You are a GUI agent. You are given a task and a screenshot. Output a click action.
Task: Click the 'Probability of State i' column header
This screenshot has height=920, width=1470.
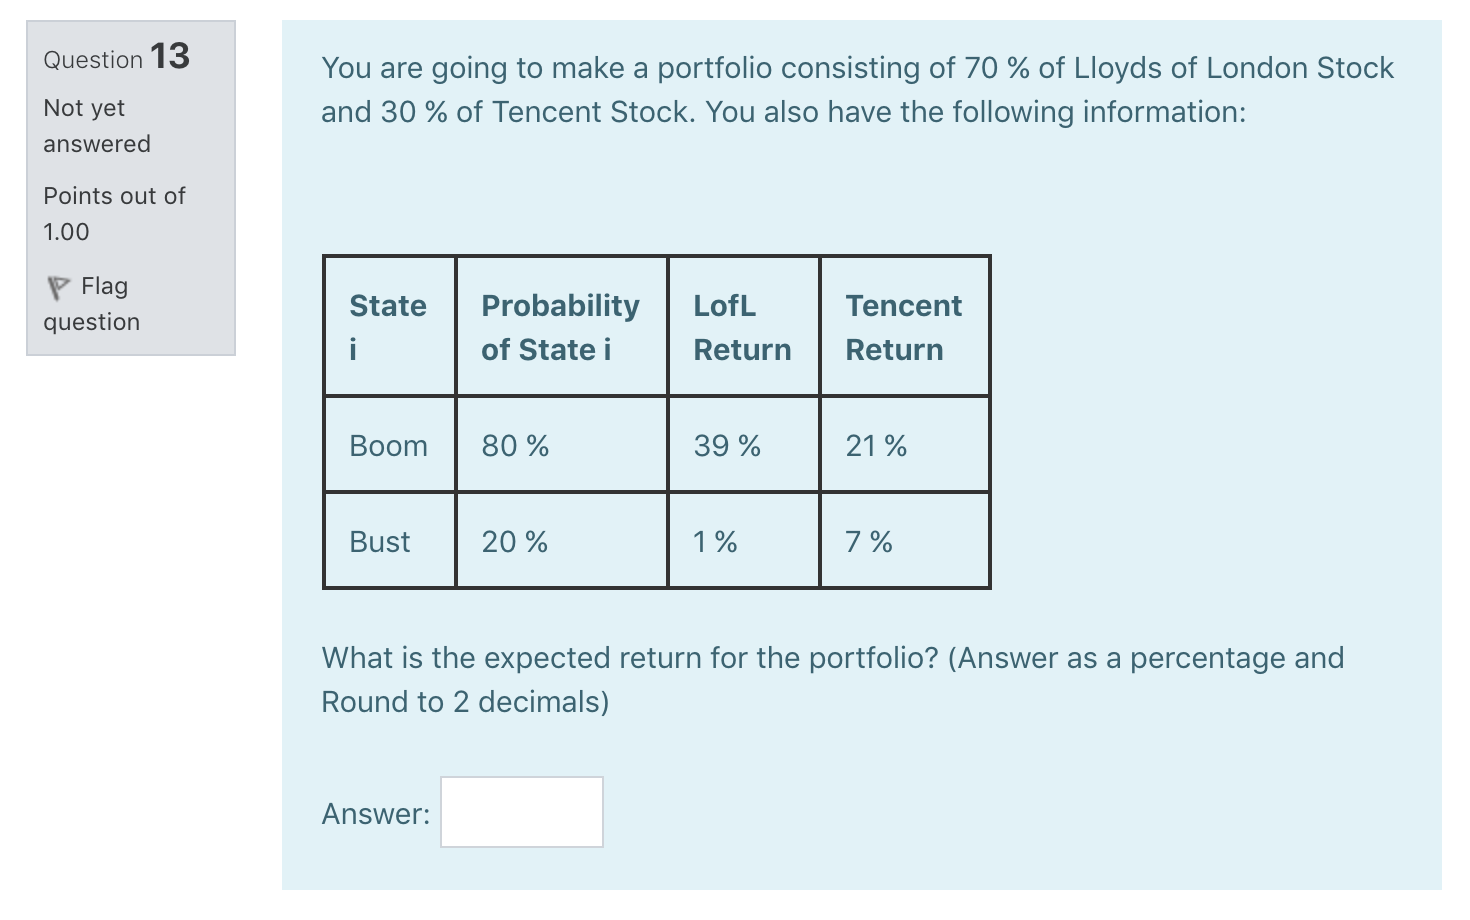point(560,327)
